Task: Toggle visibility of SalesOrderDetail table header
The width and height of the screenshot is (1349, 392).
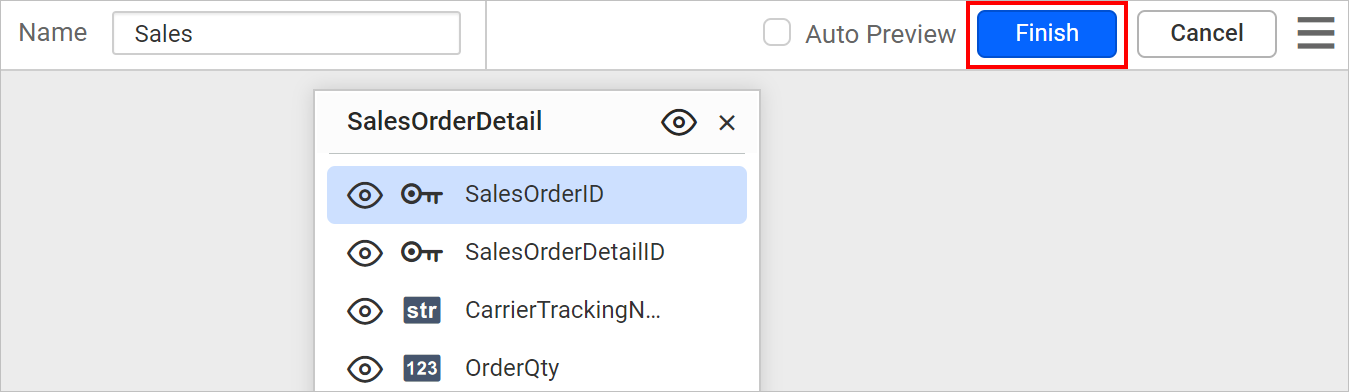Action: (x=679, y=123)
